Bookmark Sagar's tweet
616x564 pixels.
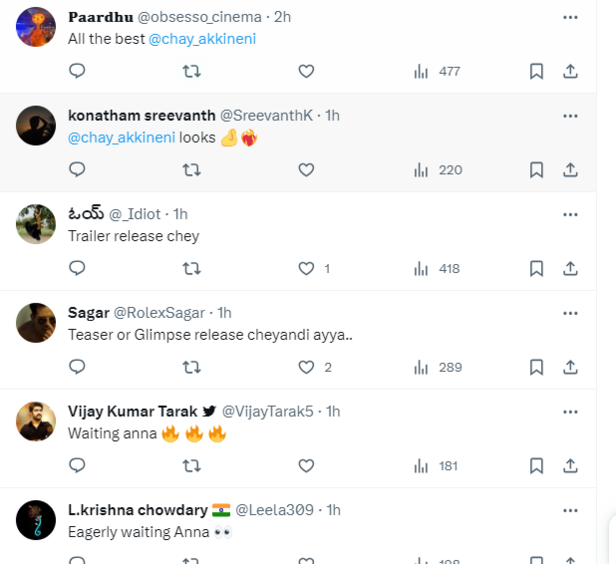[x=536, y=367]
